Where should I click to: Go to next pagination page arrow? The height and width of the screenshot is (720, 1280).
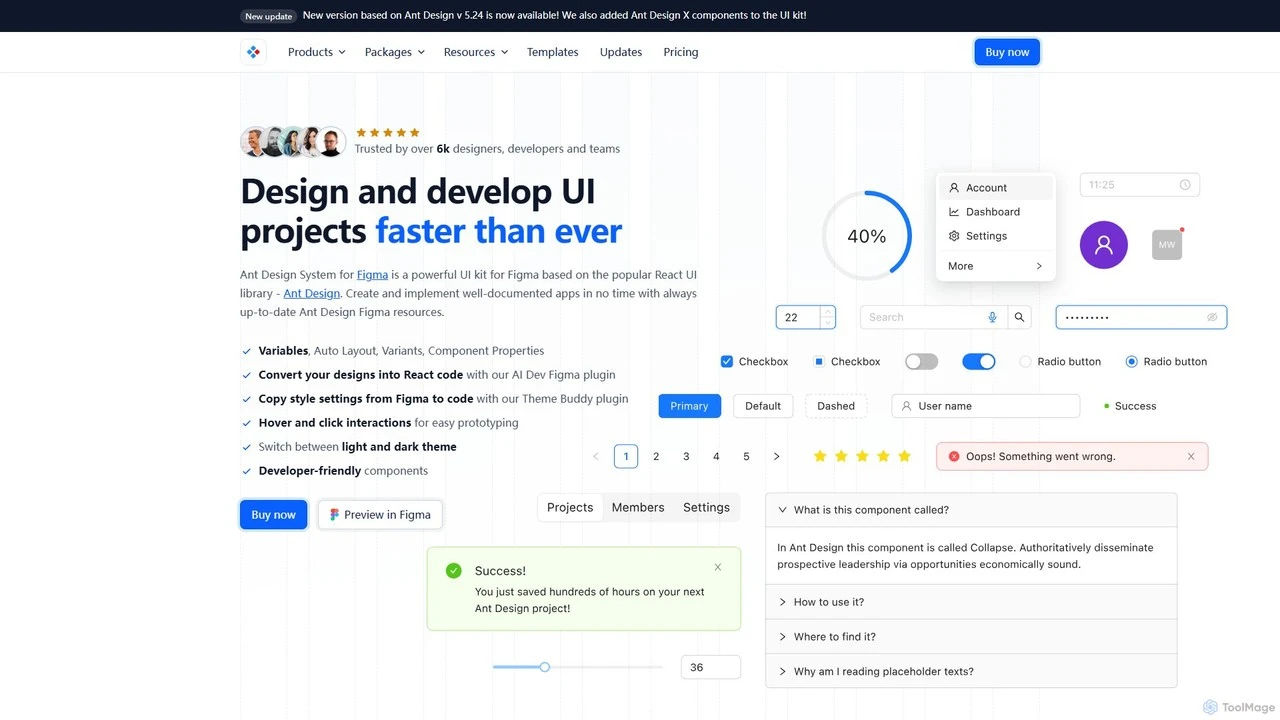(x=776, y=456)
